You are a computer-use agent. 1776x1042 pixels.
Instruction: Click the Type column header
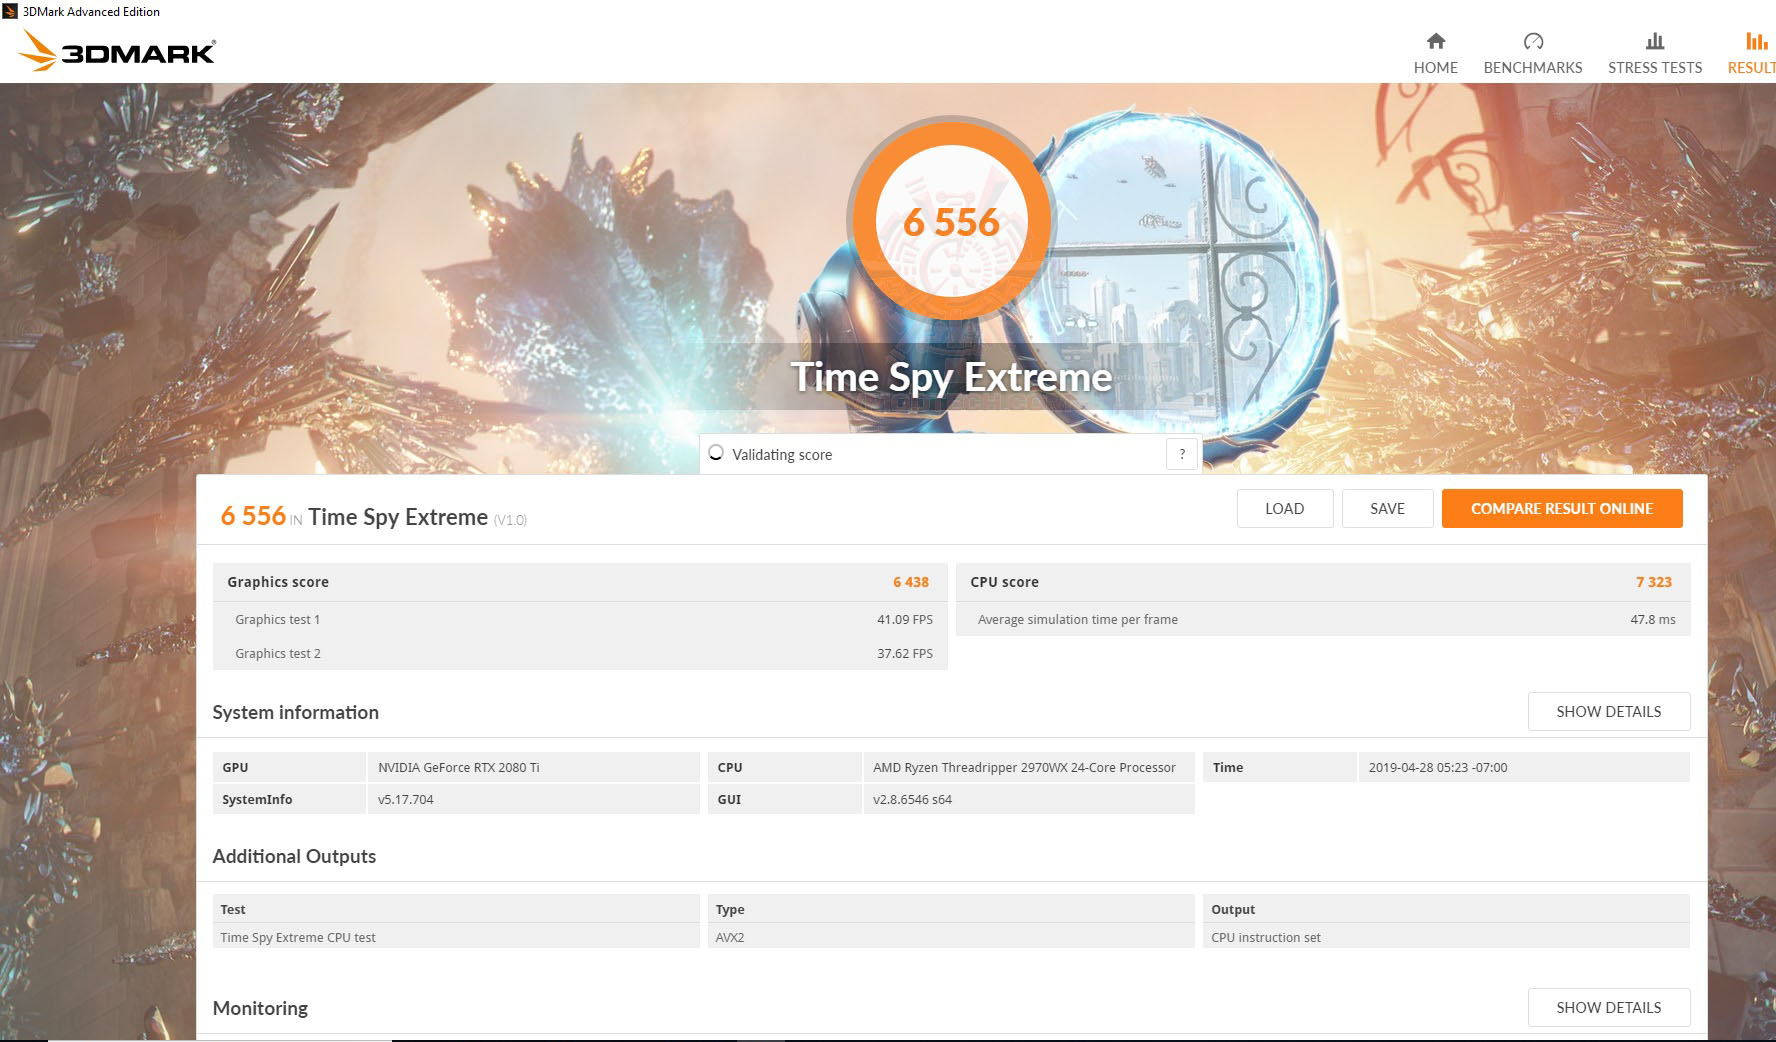click(730, 909)
